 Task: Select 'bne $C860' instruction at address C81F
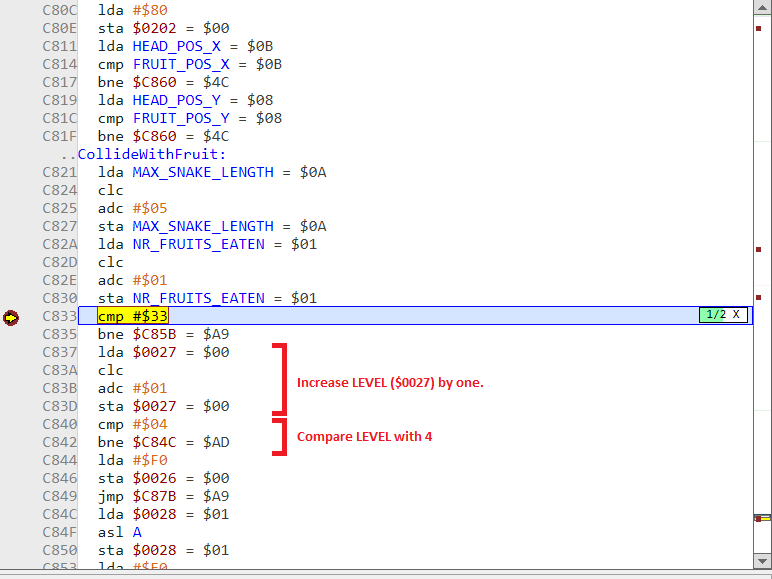[137, 136]
